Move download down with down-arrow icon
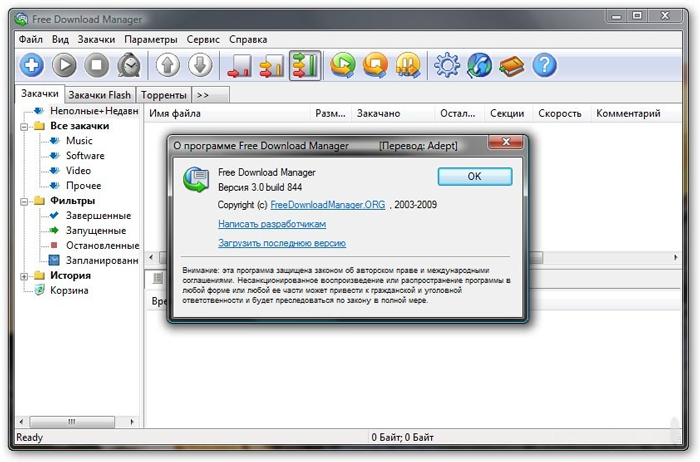 pyautogui.click(x=200, y=65)
